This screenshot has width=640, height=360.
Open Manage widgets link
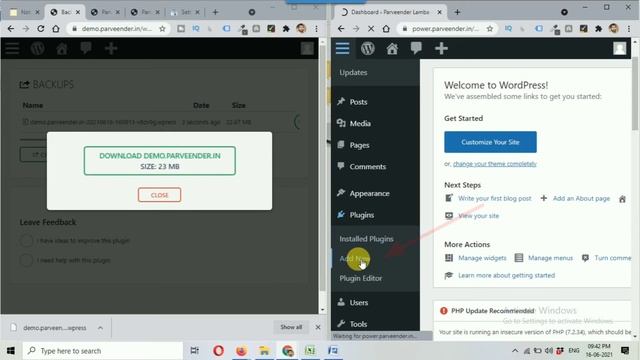point(482,258)
